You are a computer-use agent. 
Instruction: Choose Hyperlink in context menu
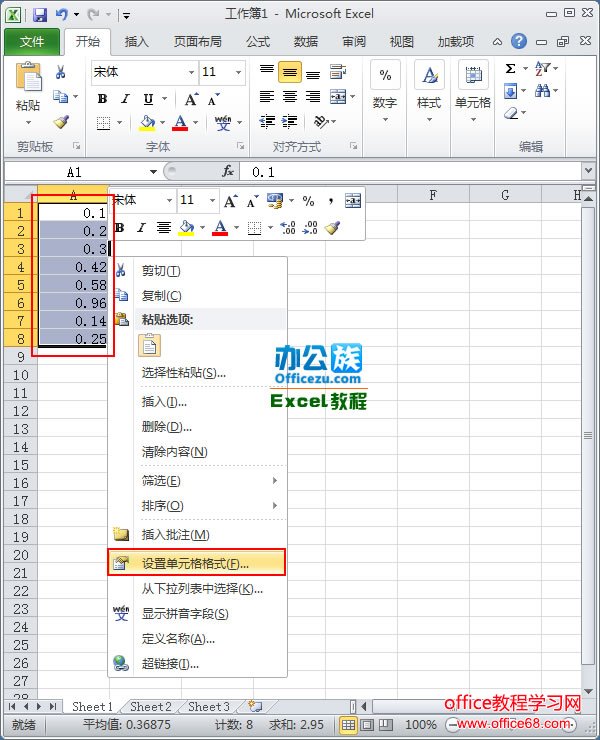(x=197, y=664)
